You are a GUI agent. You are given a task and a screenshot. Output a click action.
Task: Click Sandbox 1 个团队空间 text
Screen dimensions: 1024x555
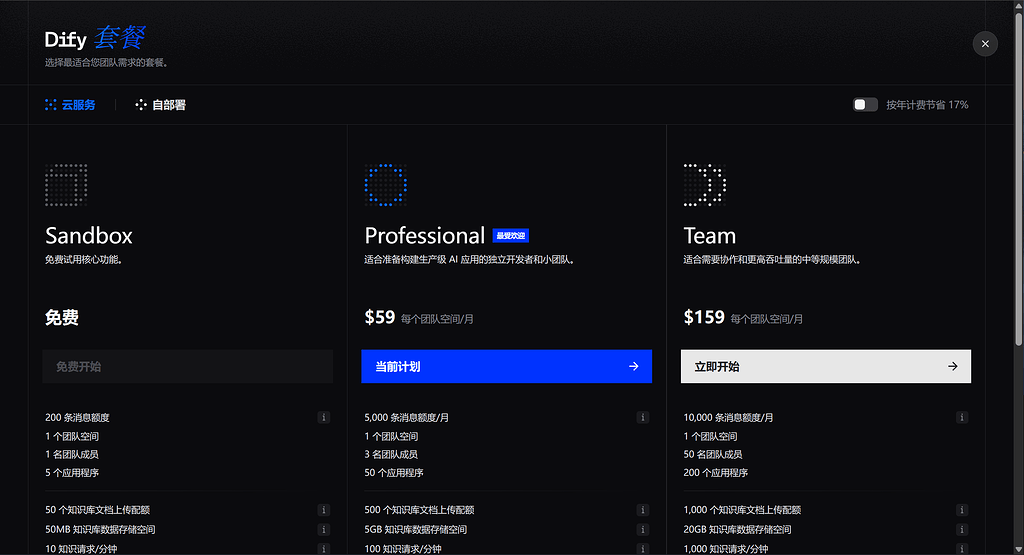[x=72, y=436]
